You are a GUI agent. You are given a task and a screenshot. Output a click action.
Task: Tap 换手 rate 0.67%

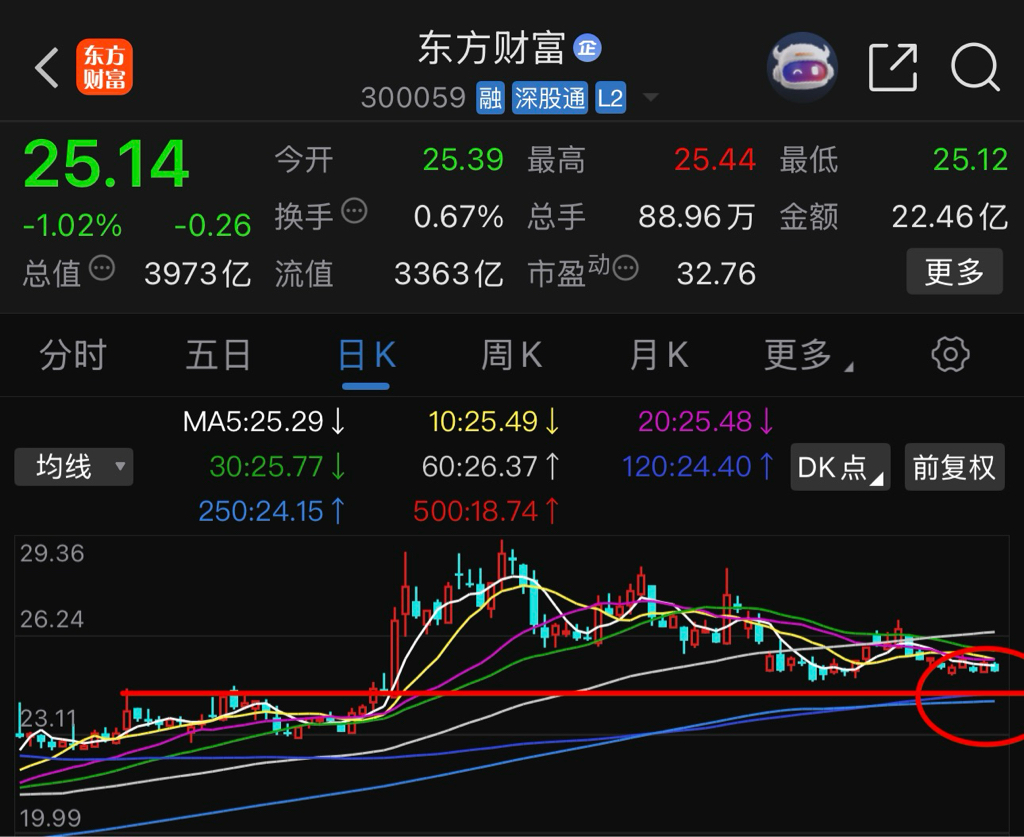click(458, 216)
